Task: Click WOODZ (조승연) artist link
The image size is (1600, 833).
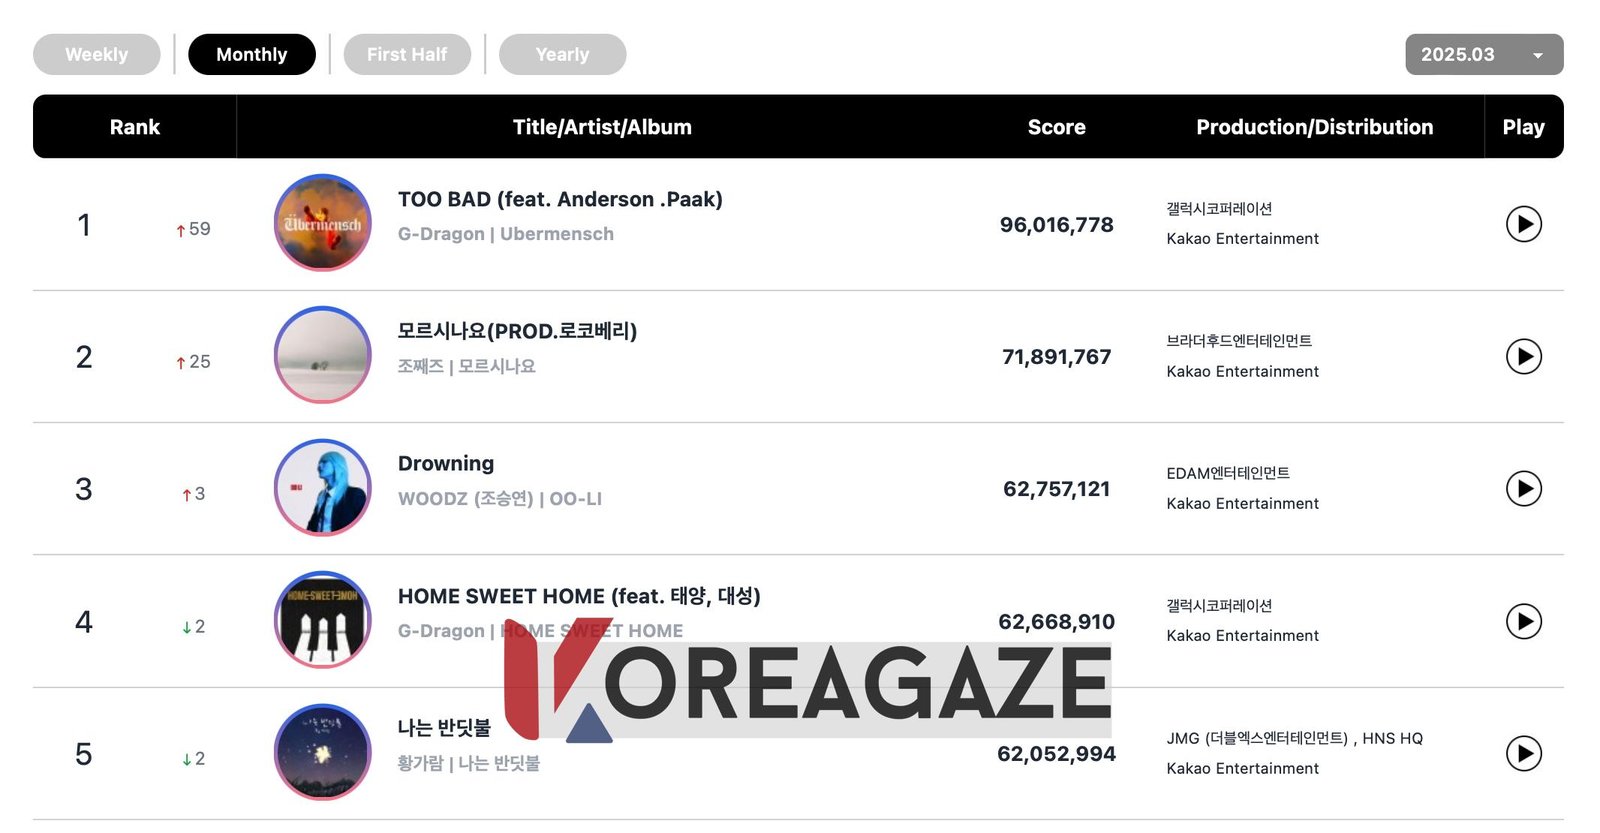Action: pyautogui.click(x=465, y=498)
